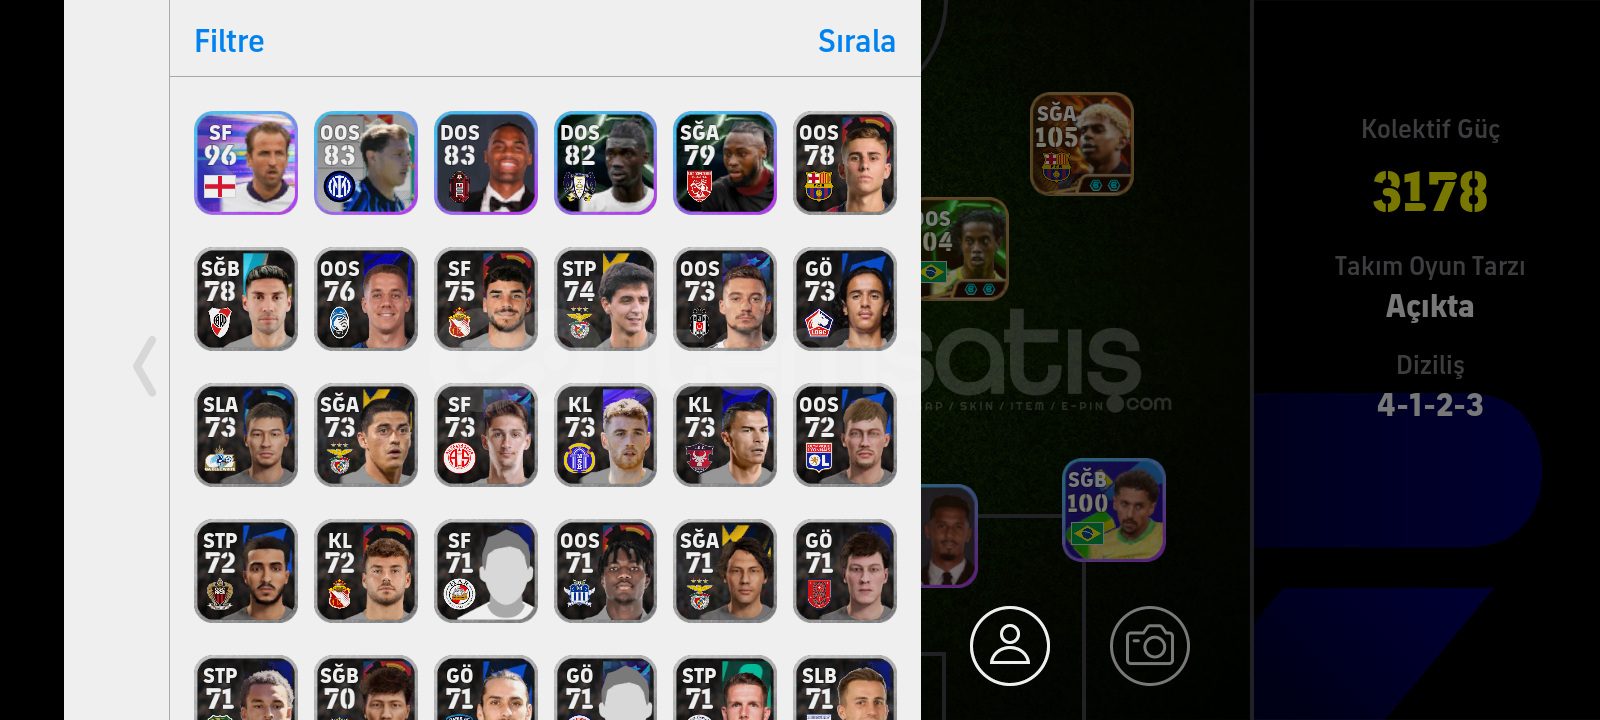Select the SF 96 England player card
The image size is (1600, 720).
pyautogui.click(x=246, y=163)
